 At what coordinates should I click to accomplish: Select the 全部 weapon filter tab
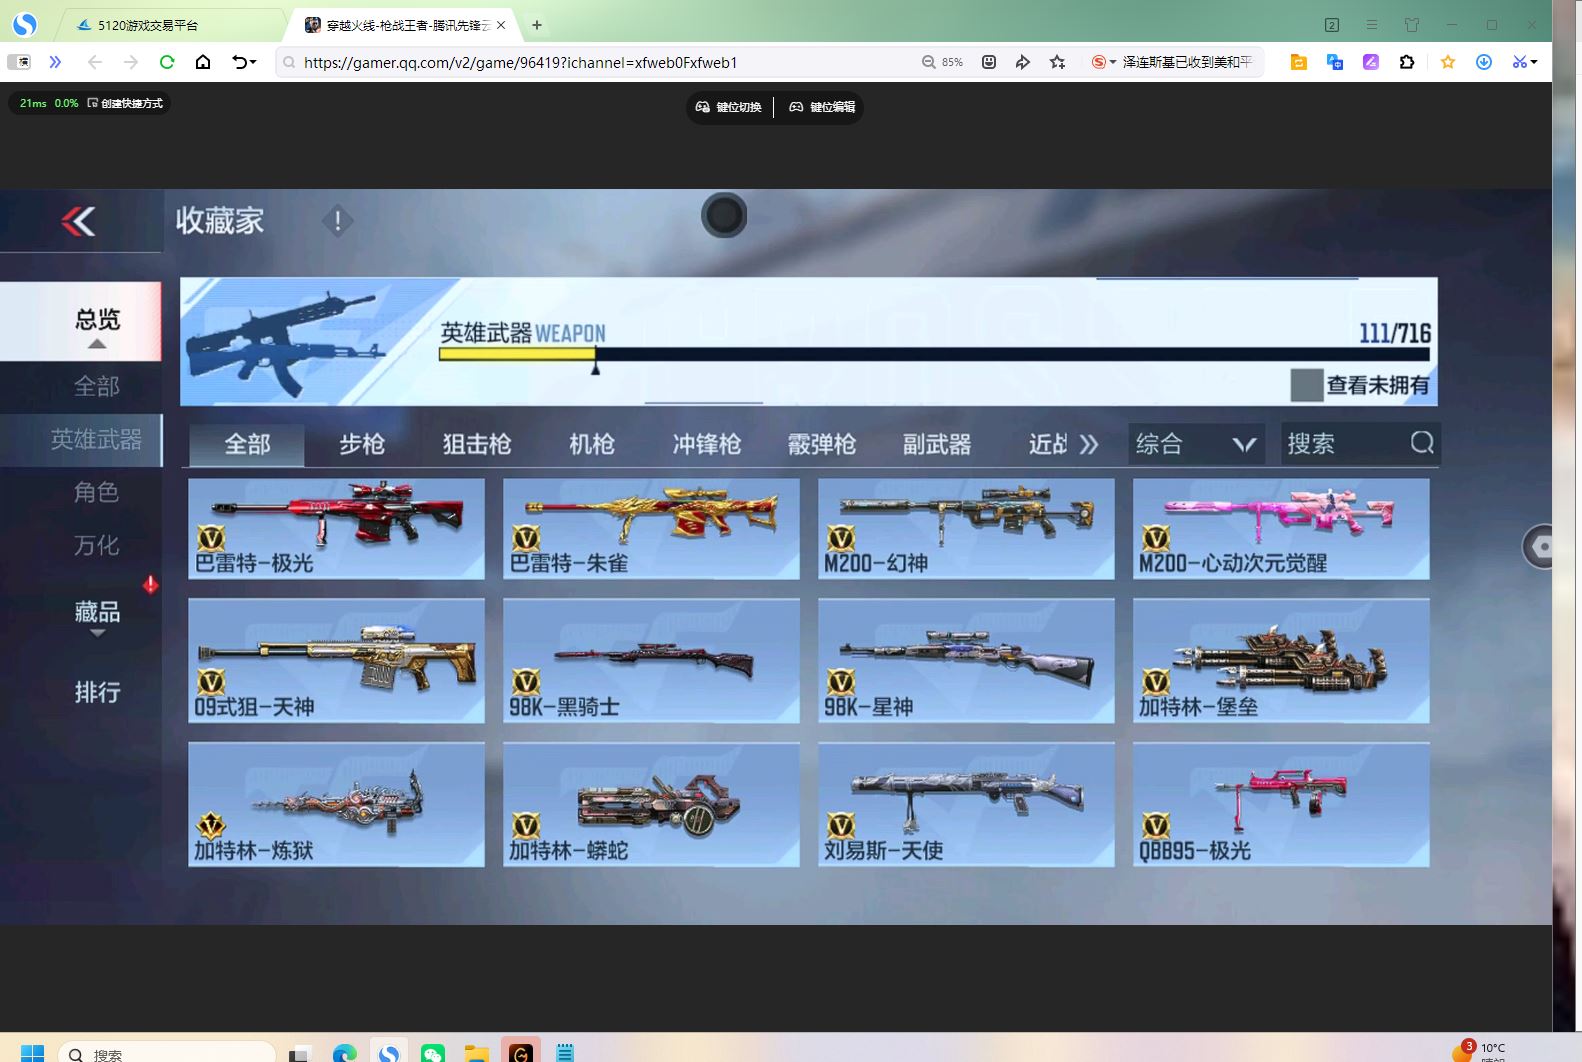click(247, 444)
